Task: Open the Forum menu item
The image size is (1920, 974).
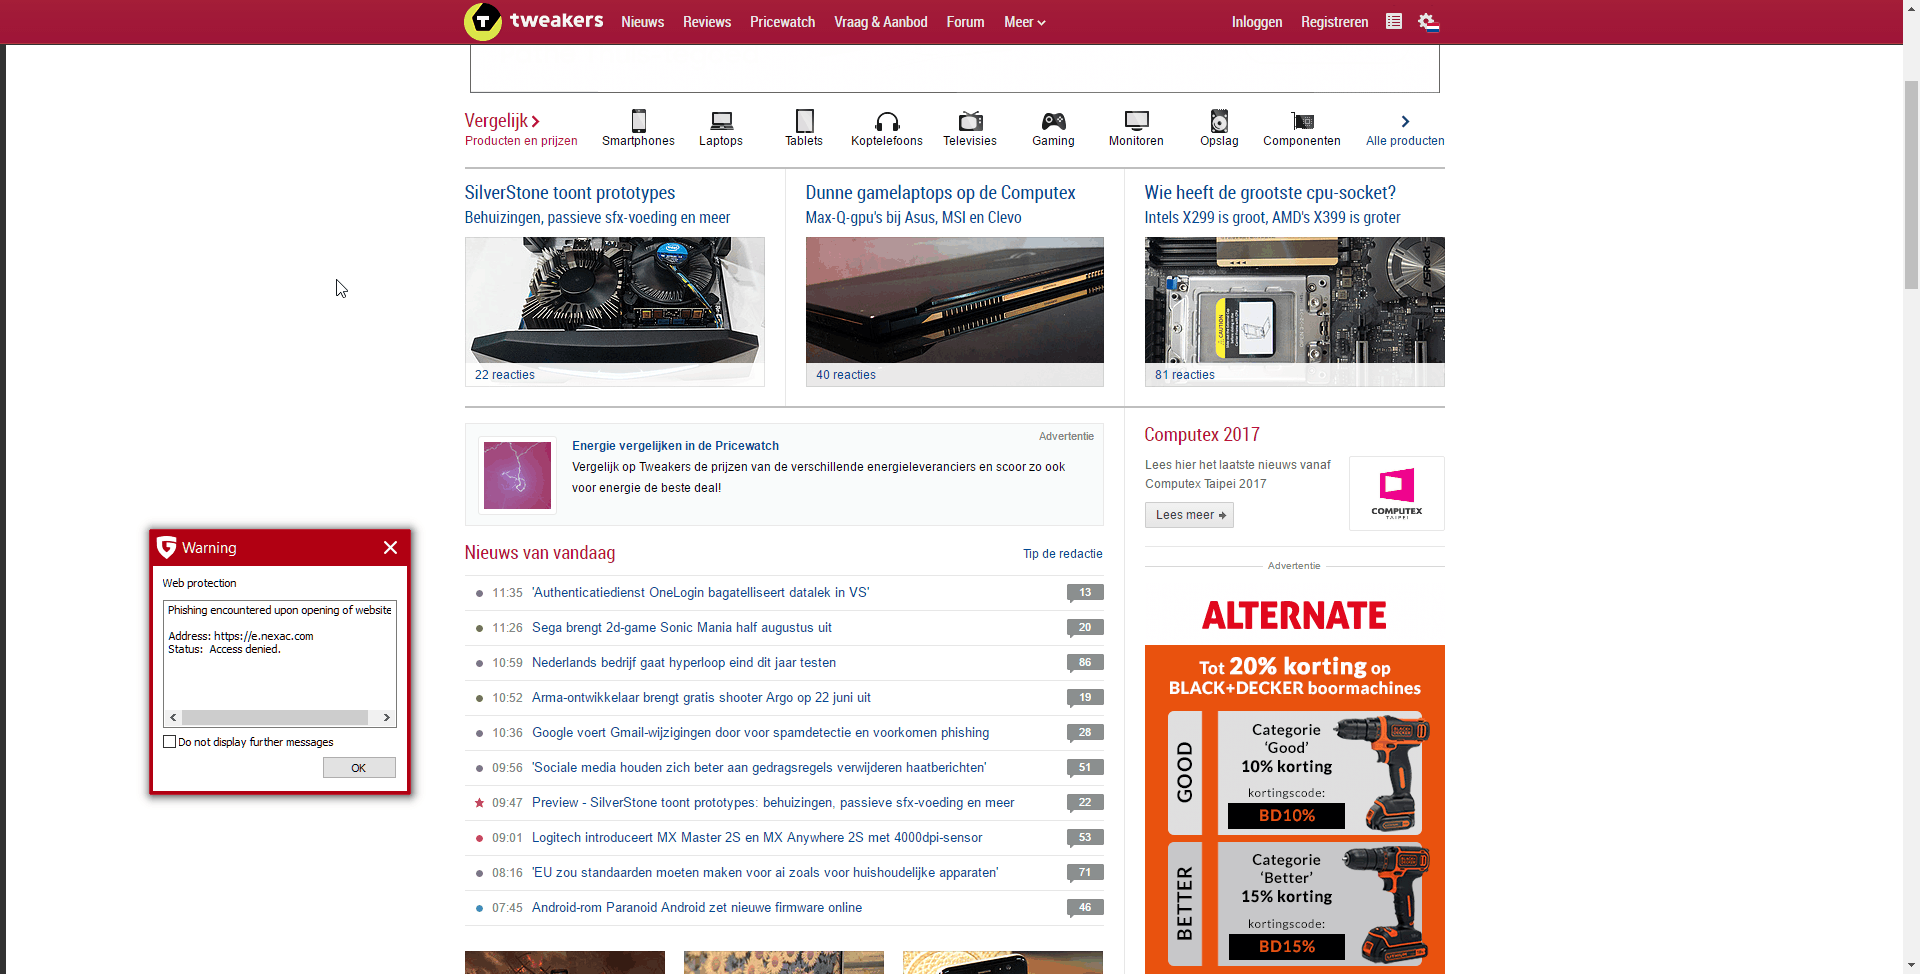Action: pyautogui.click(x=965, y=22)
